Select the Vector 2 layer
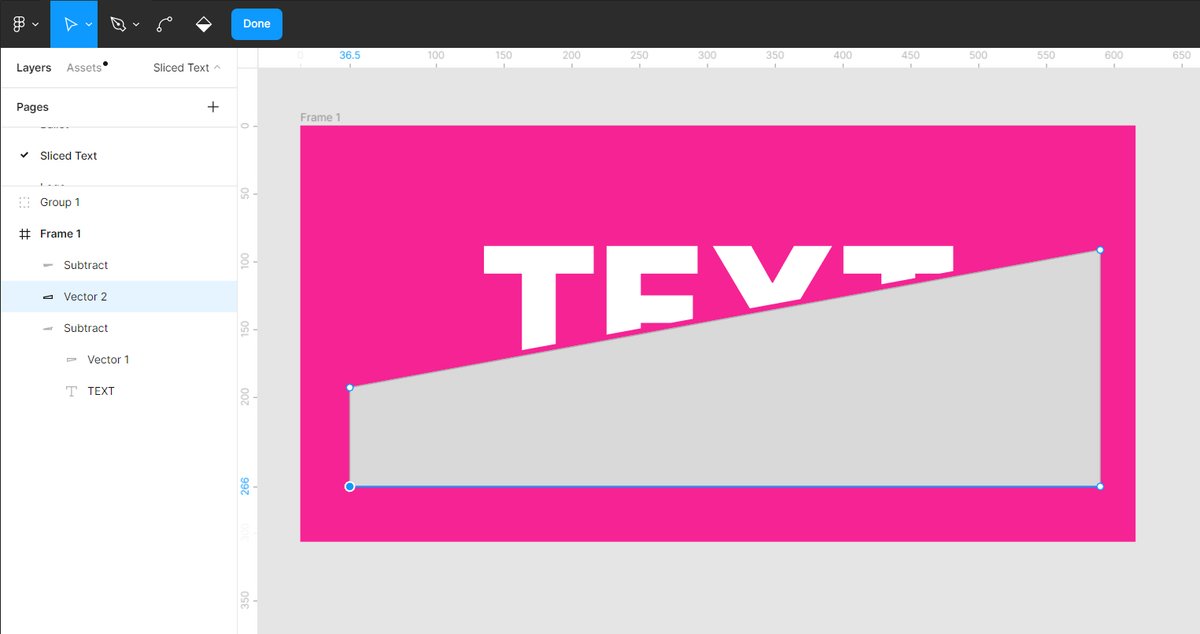 click(x=118, y=297)
